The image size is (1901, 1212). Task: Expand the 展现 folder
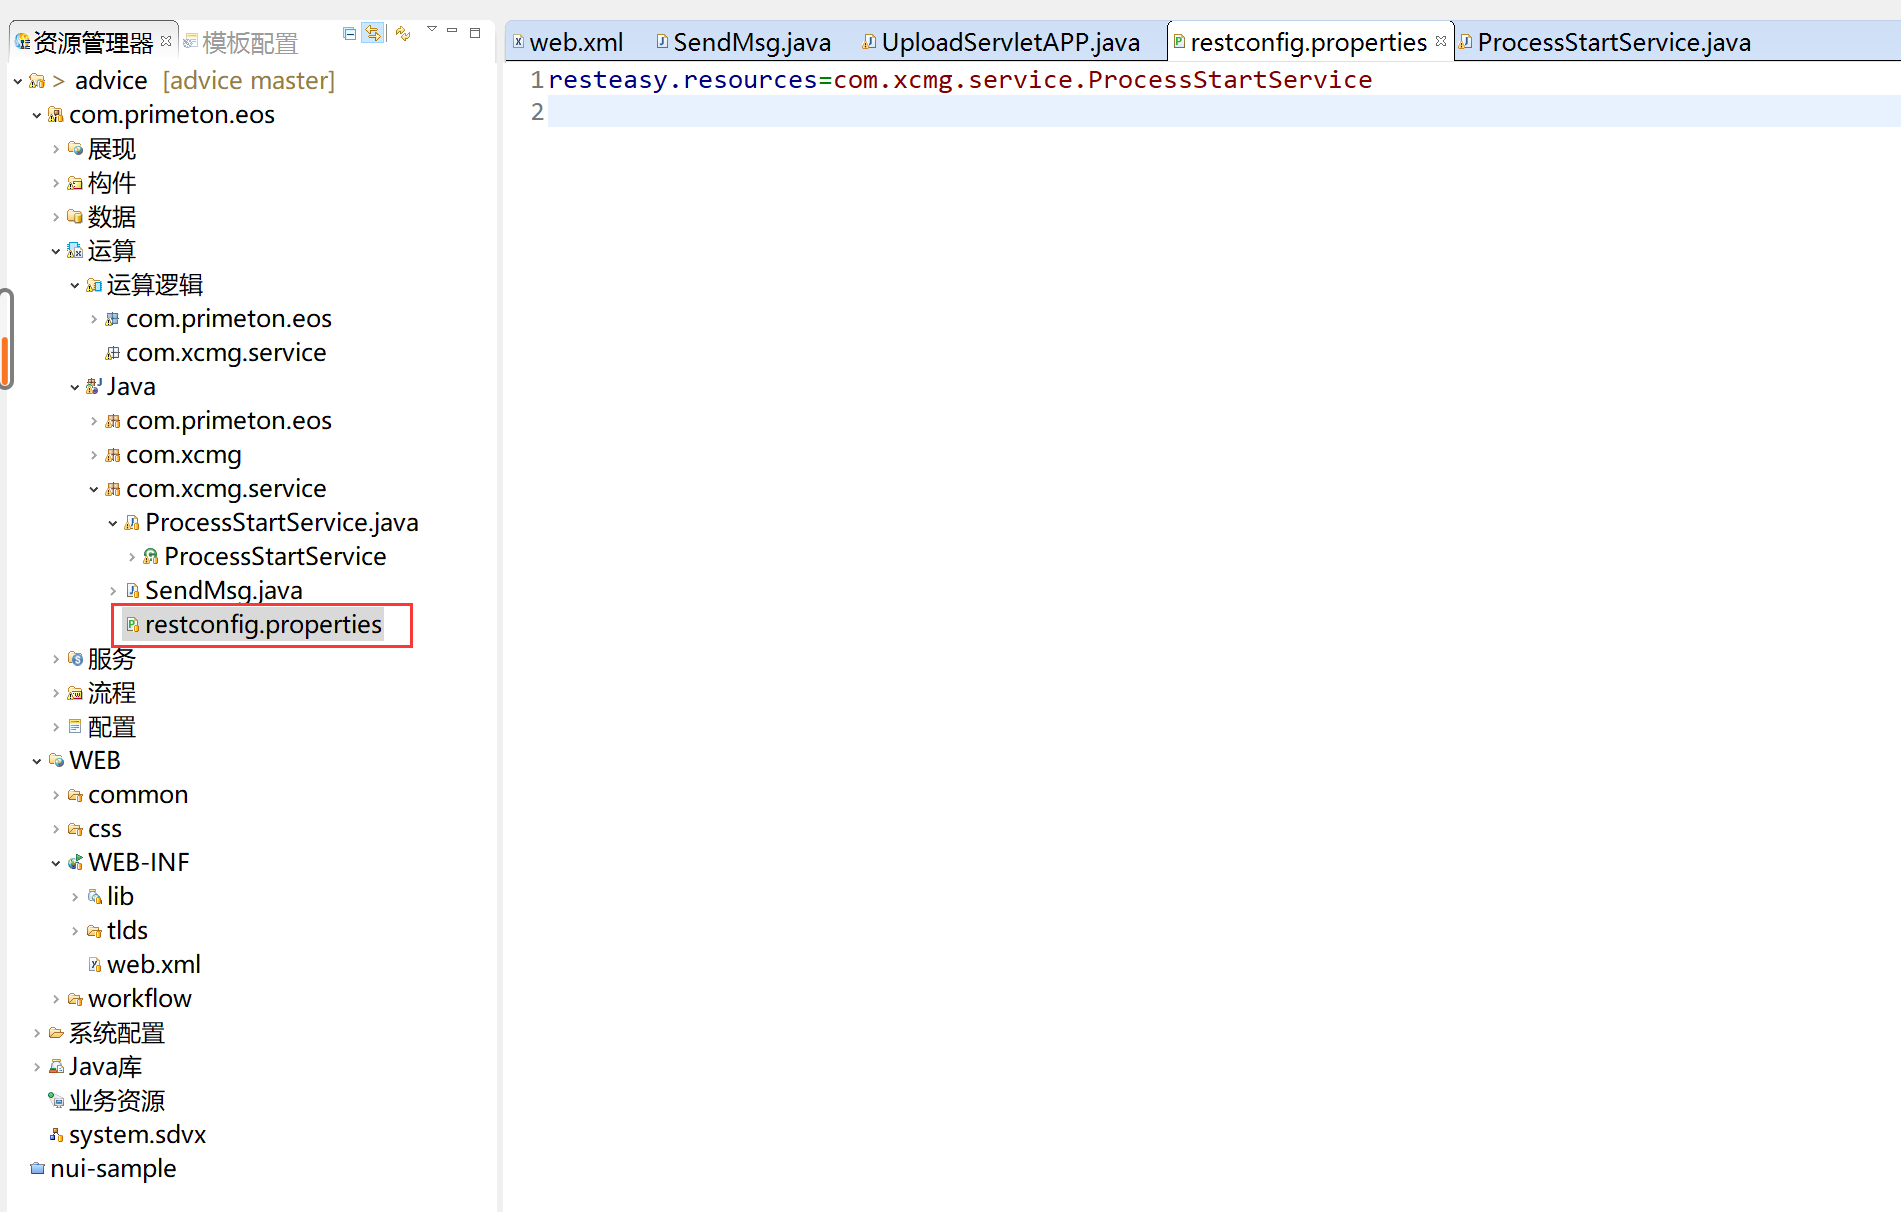[56, 149]
